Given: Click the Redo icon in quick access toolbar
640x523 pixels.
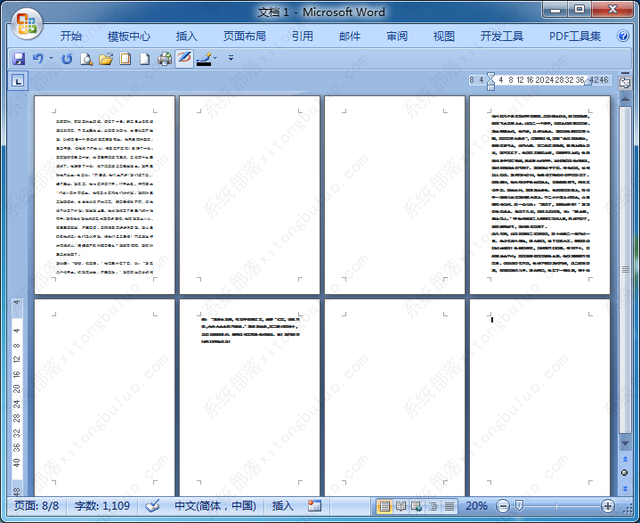Looking at the screenshot, I should pyautogui.click(x=67, y=59).
